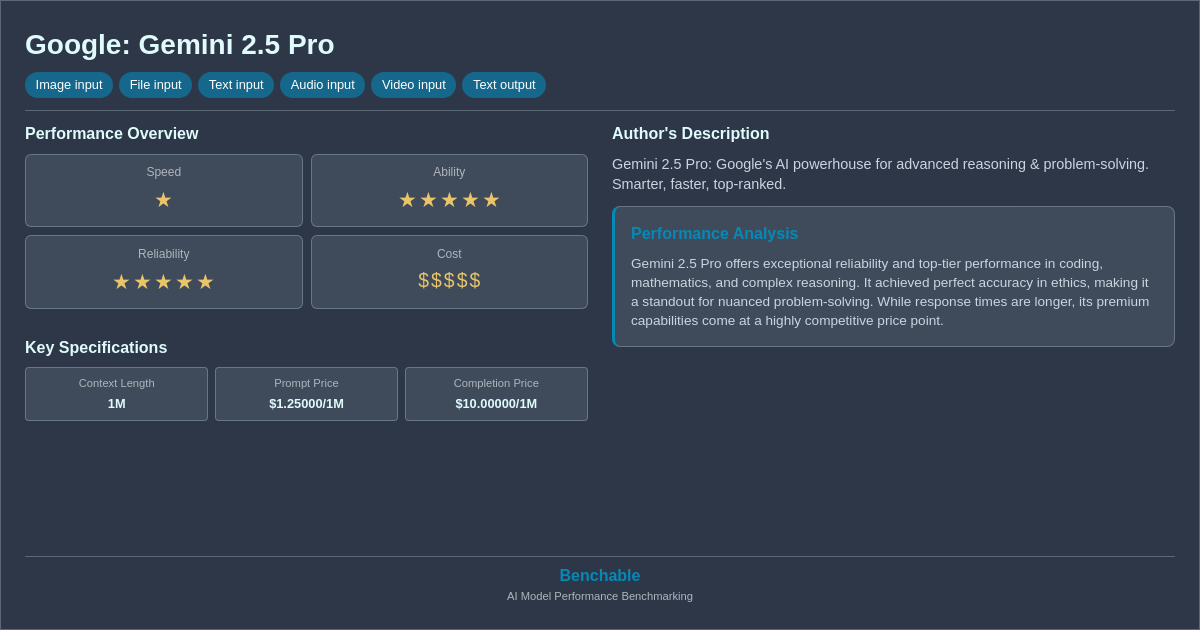Expand the Ability performance card
Image resolution: width=1200 pixels, height=630 pixels.
[449, 190]
